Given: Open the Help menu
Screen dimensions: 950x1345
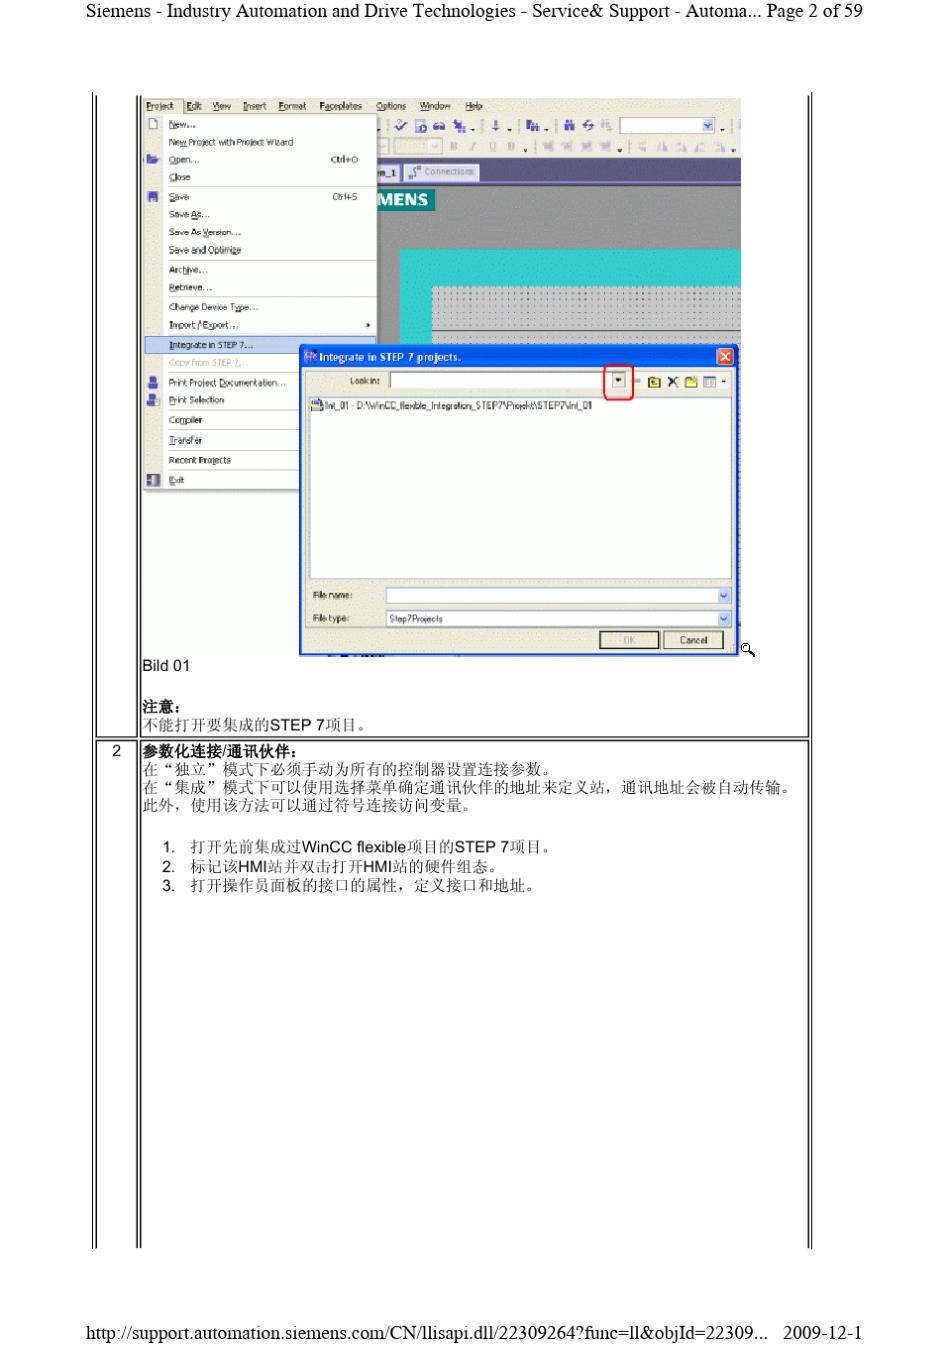Looking at the screenshot, I should (474, 106).
